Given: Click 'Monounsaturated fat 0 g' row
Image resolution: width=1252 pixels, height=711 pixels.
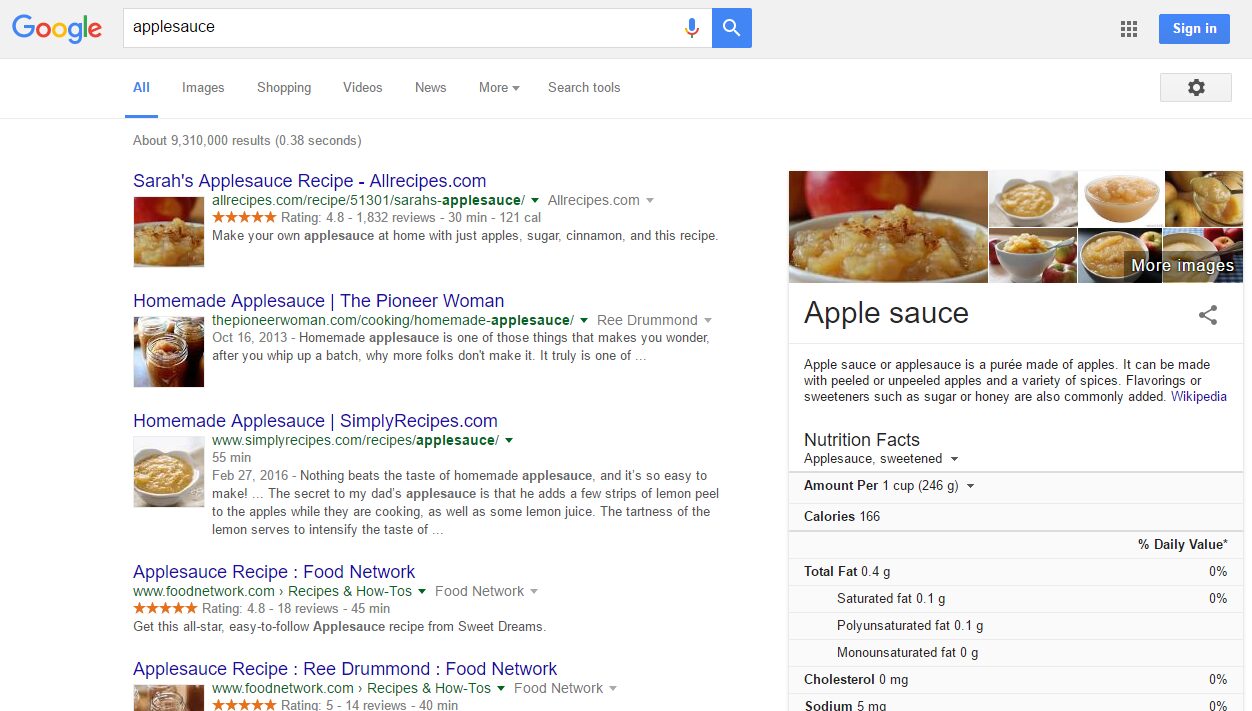Looking at the screenshot, I should (x=1016, y=653).
